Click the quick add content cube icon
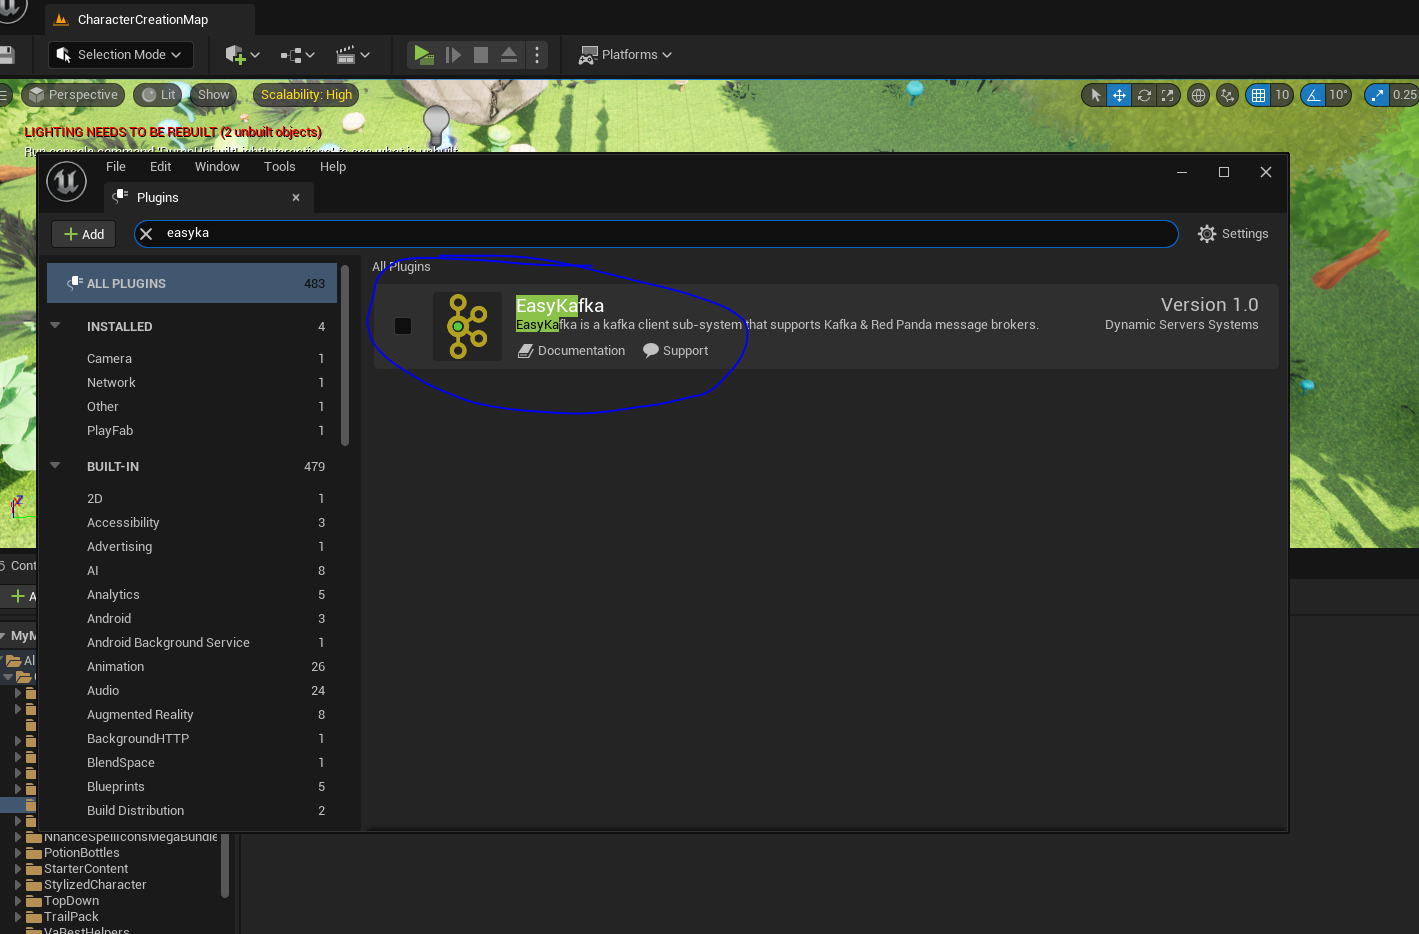The image size is (1419, 934). (x=242, y=55)
